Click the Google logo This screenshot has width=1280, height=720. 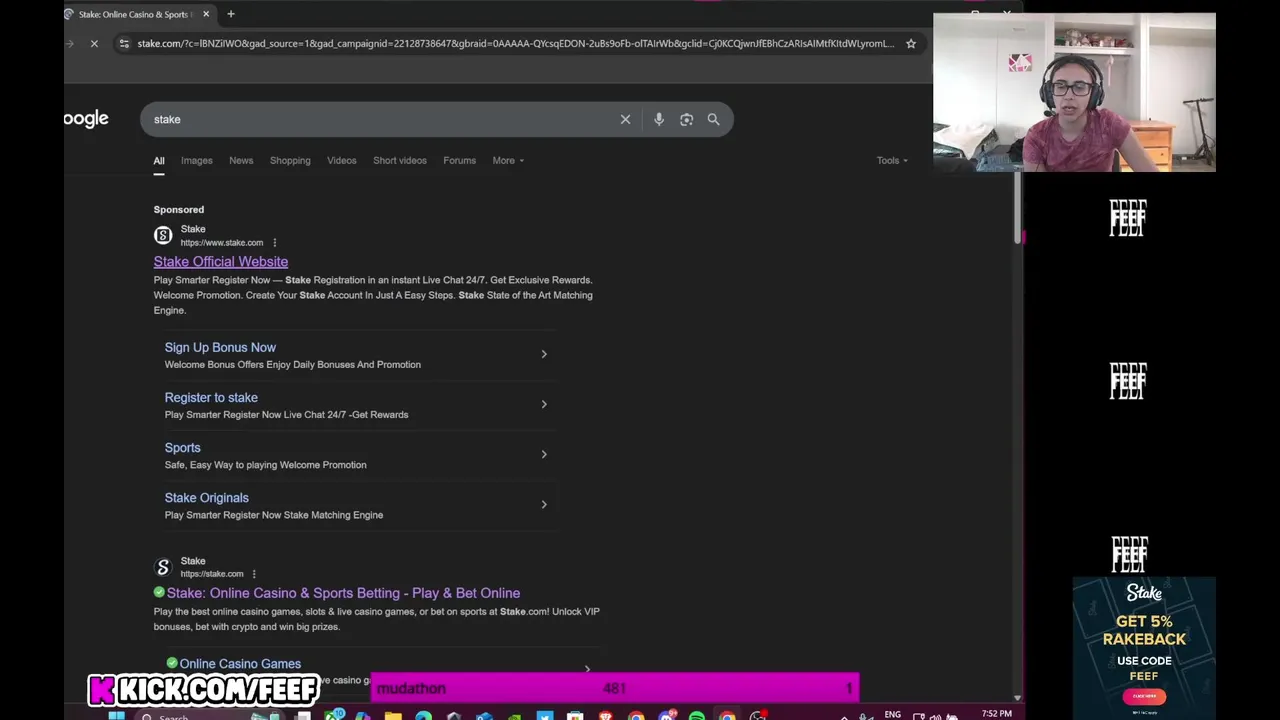pyautogui.click(x=86, y=119)
